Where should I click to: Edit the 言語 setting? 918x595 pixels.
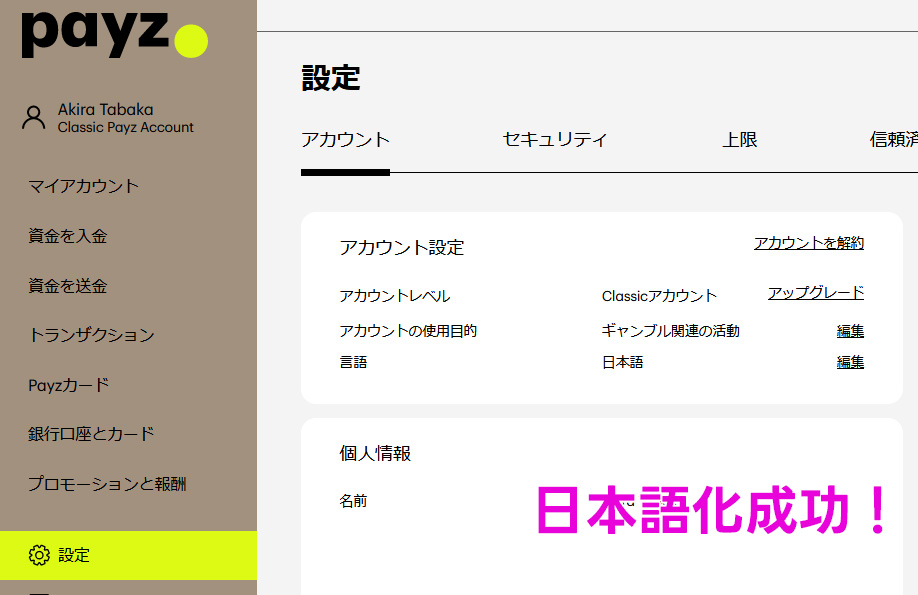pyautogui.click(x=850, y=363)
